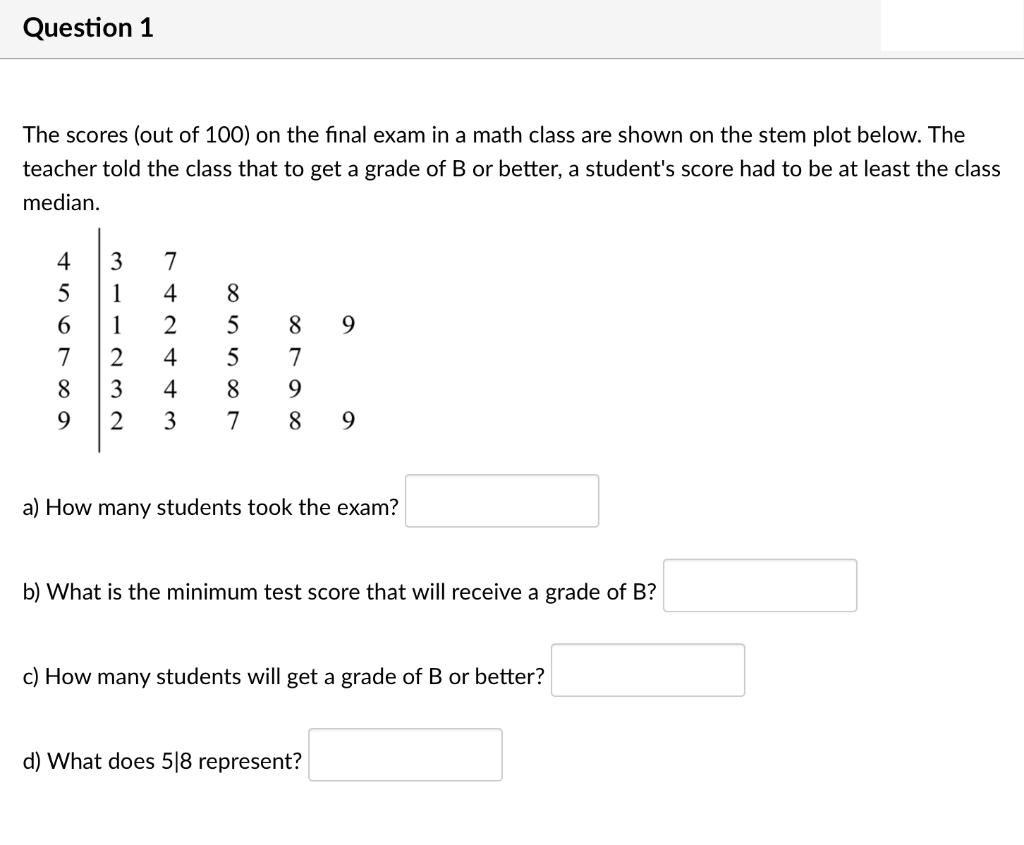Select the leaf 8 in row 5
This screenshot has width=1024, height=845.
coord(232,293)
